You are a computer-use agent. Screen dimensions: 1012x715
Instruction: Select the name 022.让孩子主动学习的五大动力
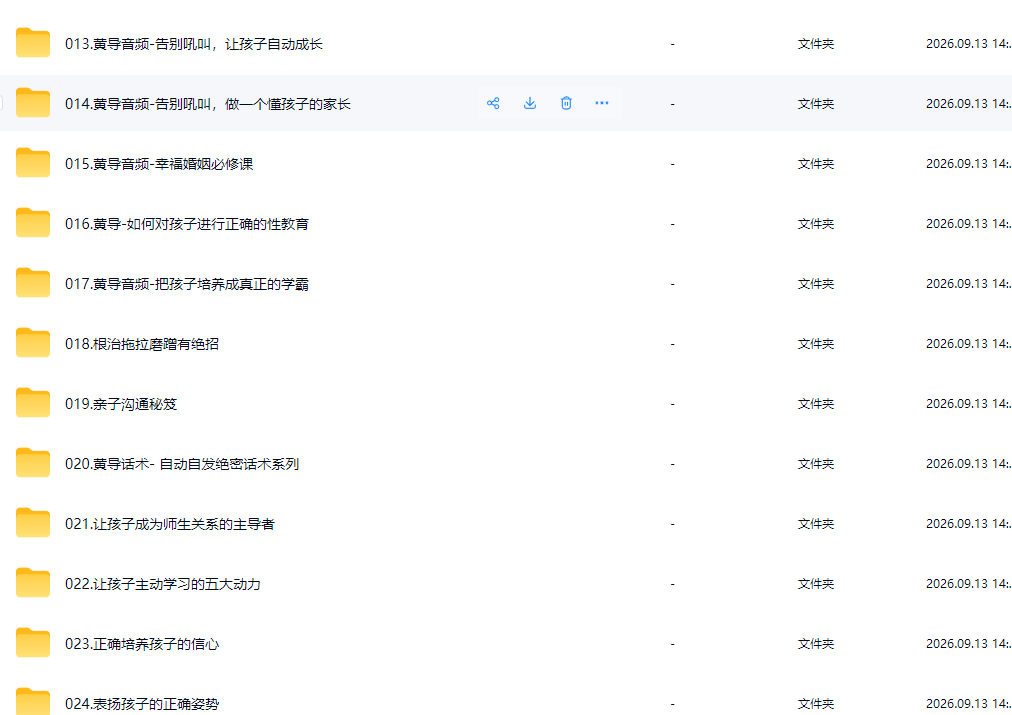(163, 584)
